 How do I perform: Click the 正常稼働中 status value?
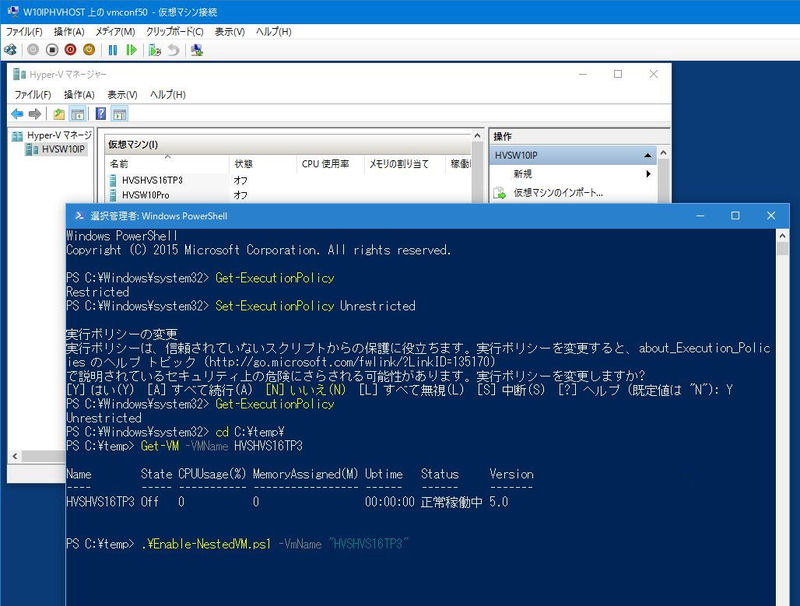[452, 502]
